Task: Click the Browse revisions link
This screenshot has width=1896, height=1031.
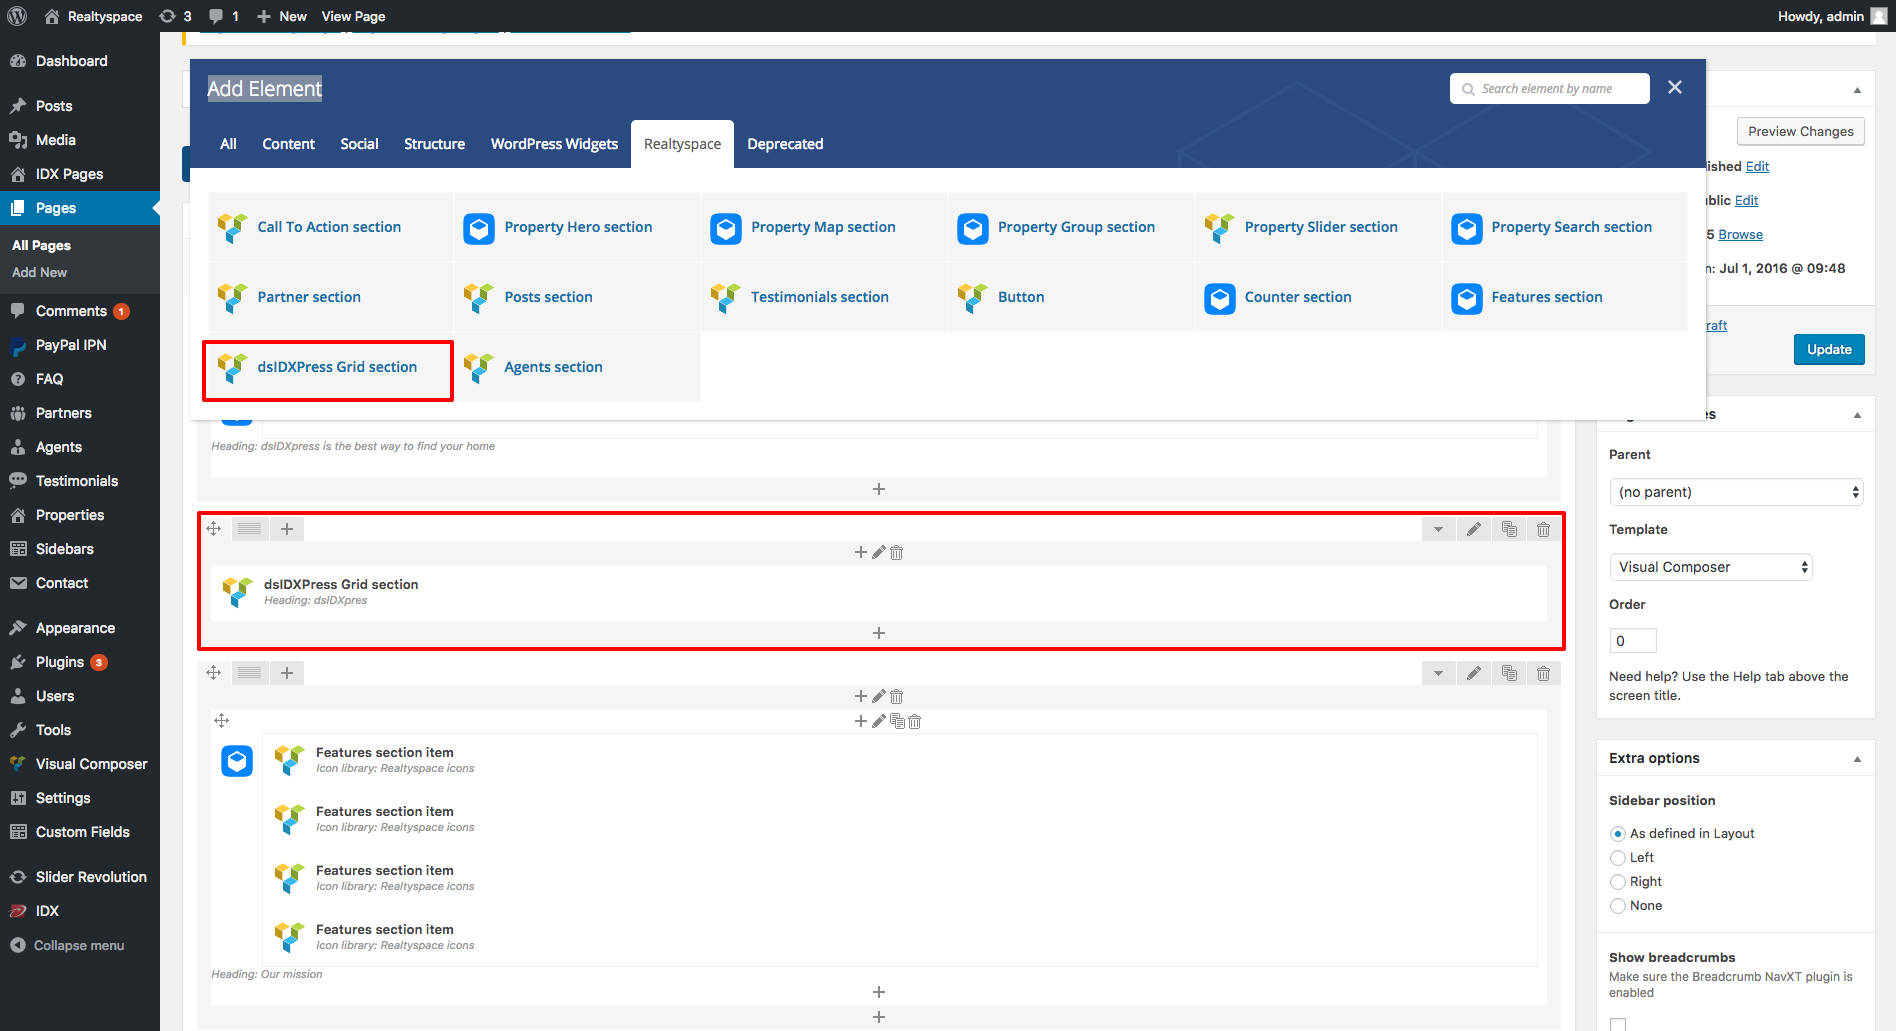Action: (x=1740, y=234)
